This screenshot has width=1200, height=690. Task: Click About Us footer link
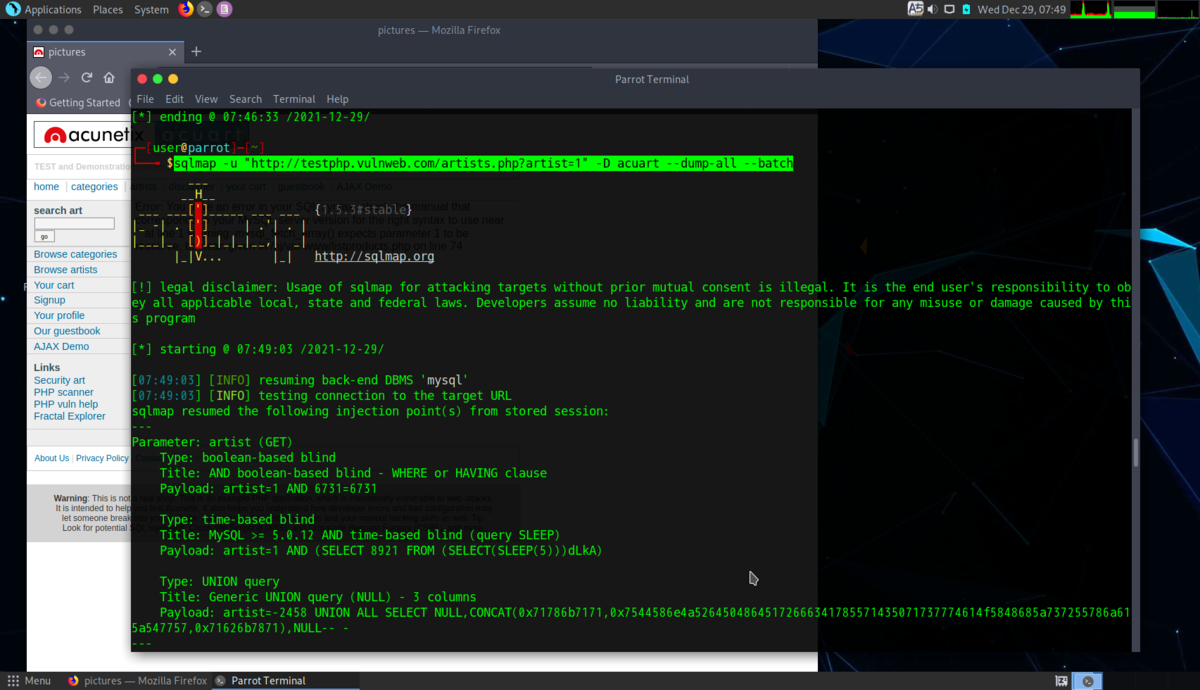[52, 458]
